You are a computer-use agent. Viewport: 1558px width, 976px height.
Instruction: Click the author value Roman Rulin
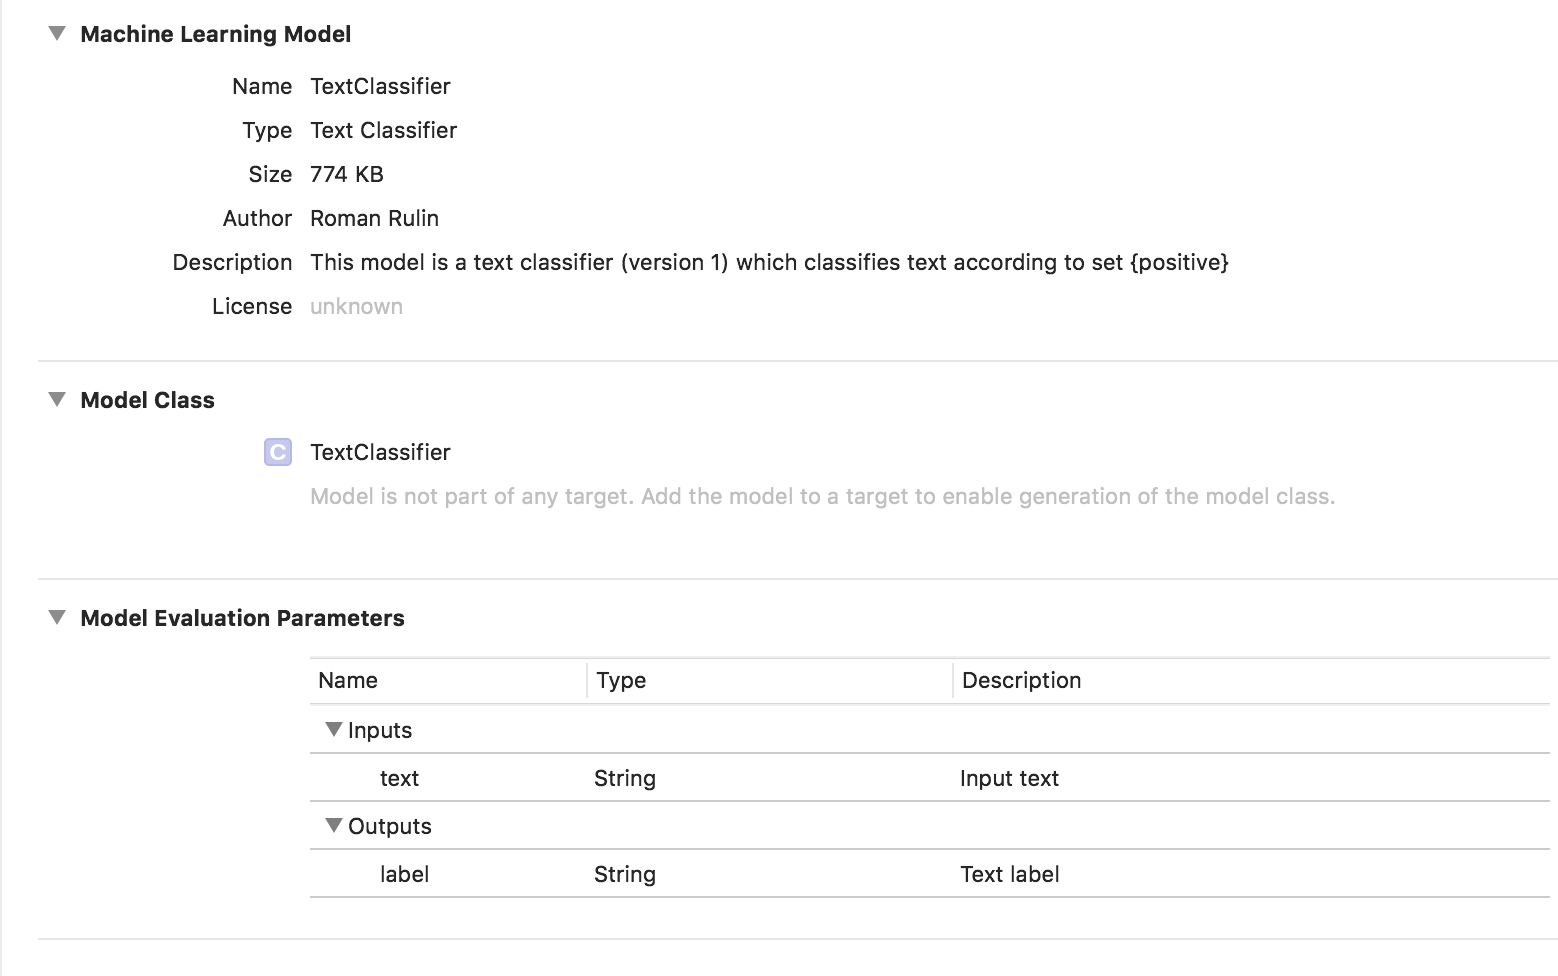point(374,218)
